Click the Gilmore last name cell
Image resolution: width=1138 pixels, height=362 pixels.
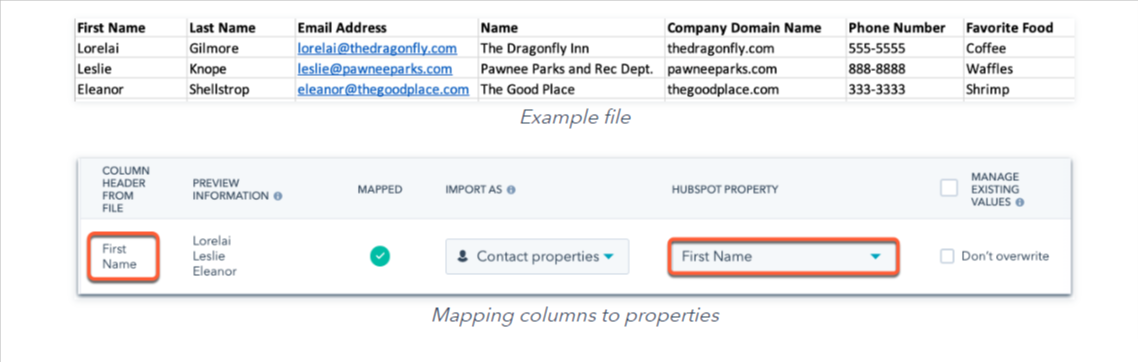(241, 49)
